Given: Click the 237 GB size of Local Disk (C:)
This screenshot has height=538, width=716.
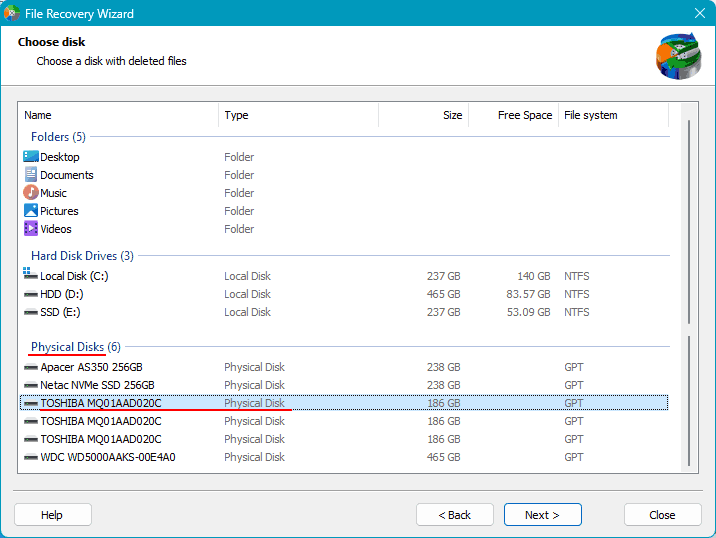Looking at the screenshot, I should (443, 276).
